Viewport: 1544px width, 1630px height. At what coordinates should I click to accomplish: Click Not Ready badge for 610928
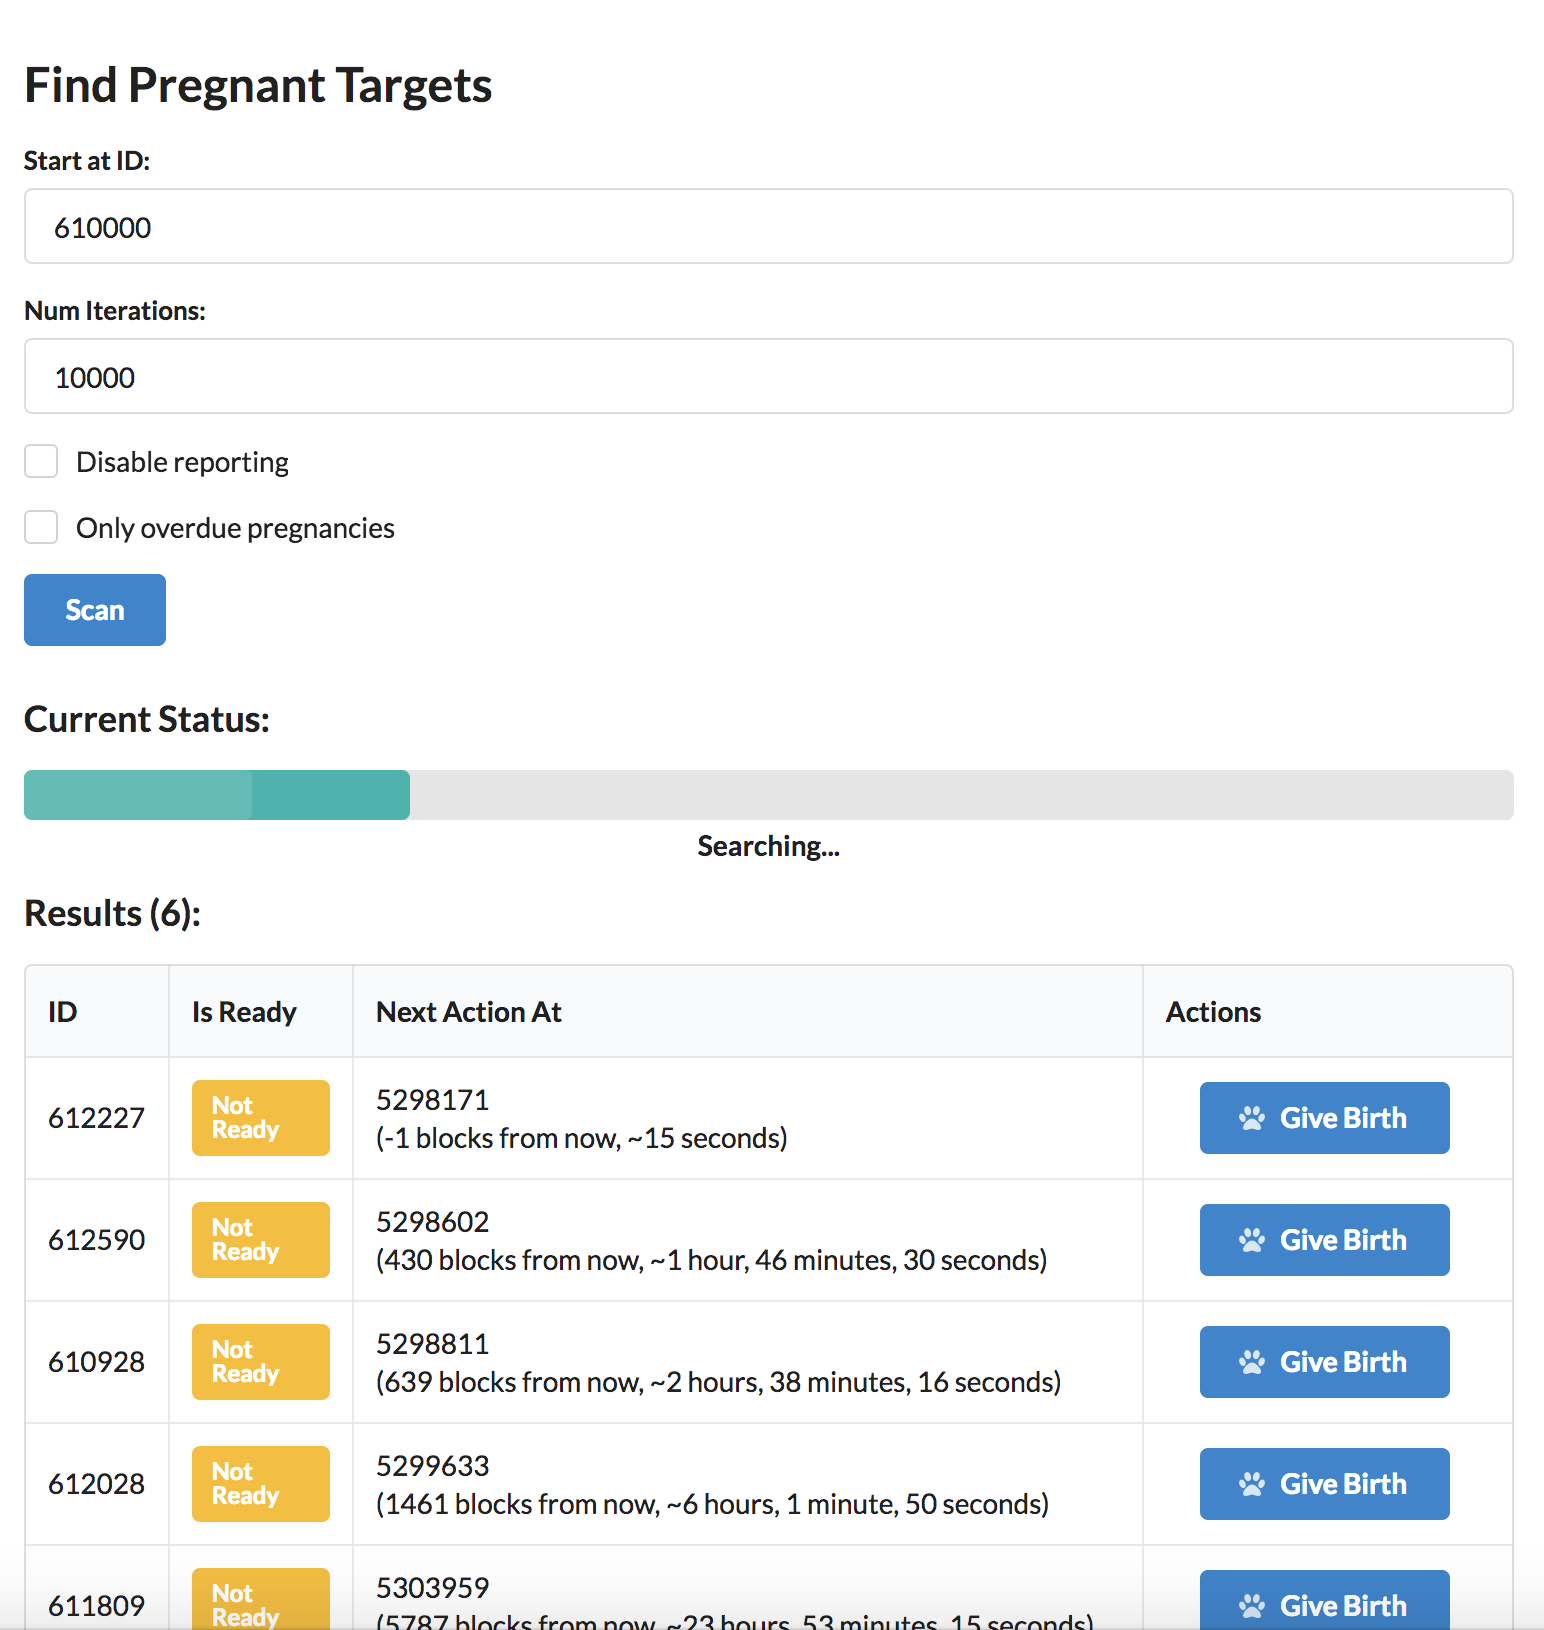[260, 1362]
